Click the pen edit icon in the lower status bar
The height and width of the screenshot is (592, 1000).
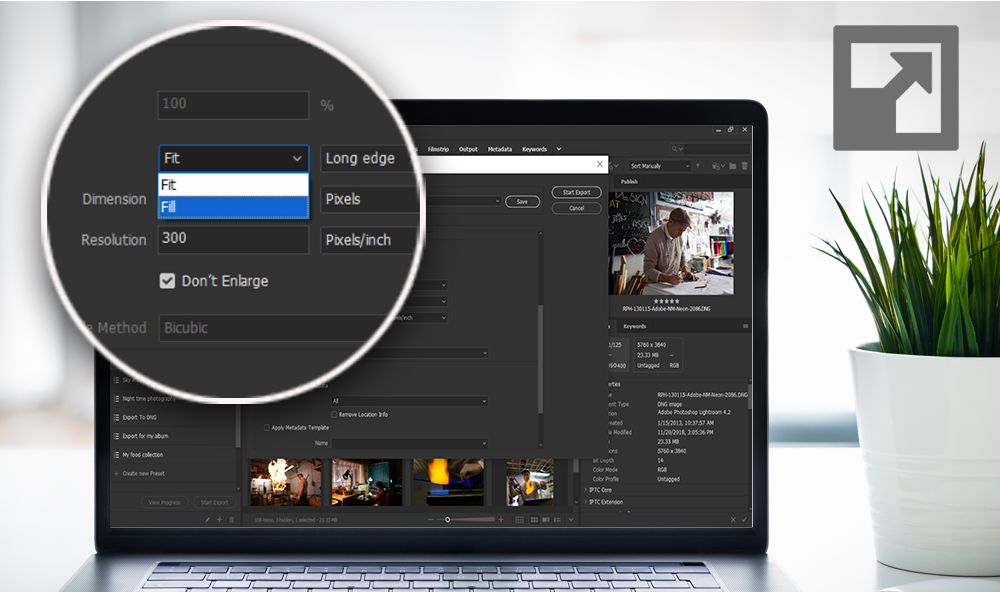207,519
